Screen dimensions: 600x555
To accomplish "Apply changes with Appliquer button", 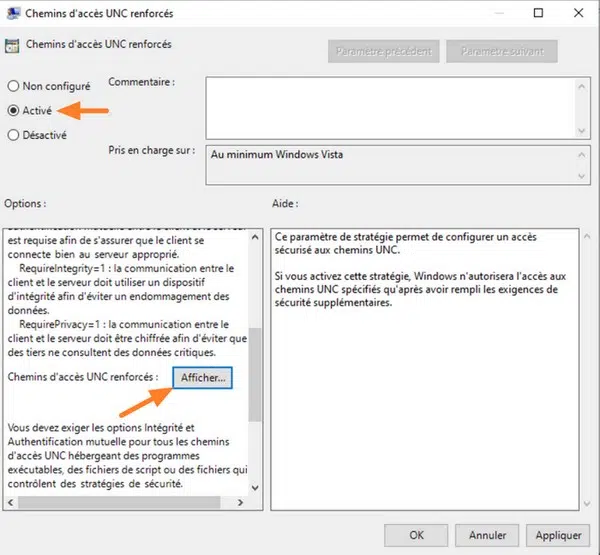I will 558,535.
